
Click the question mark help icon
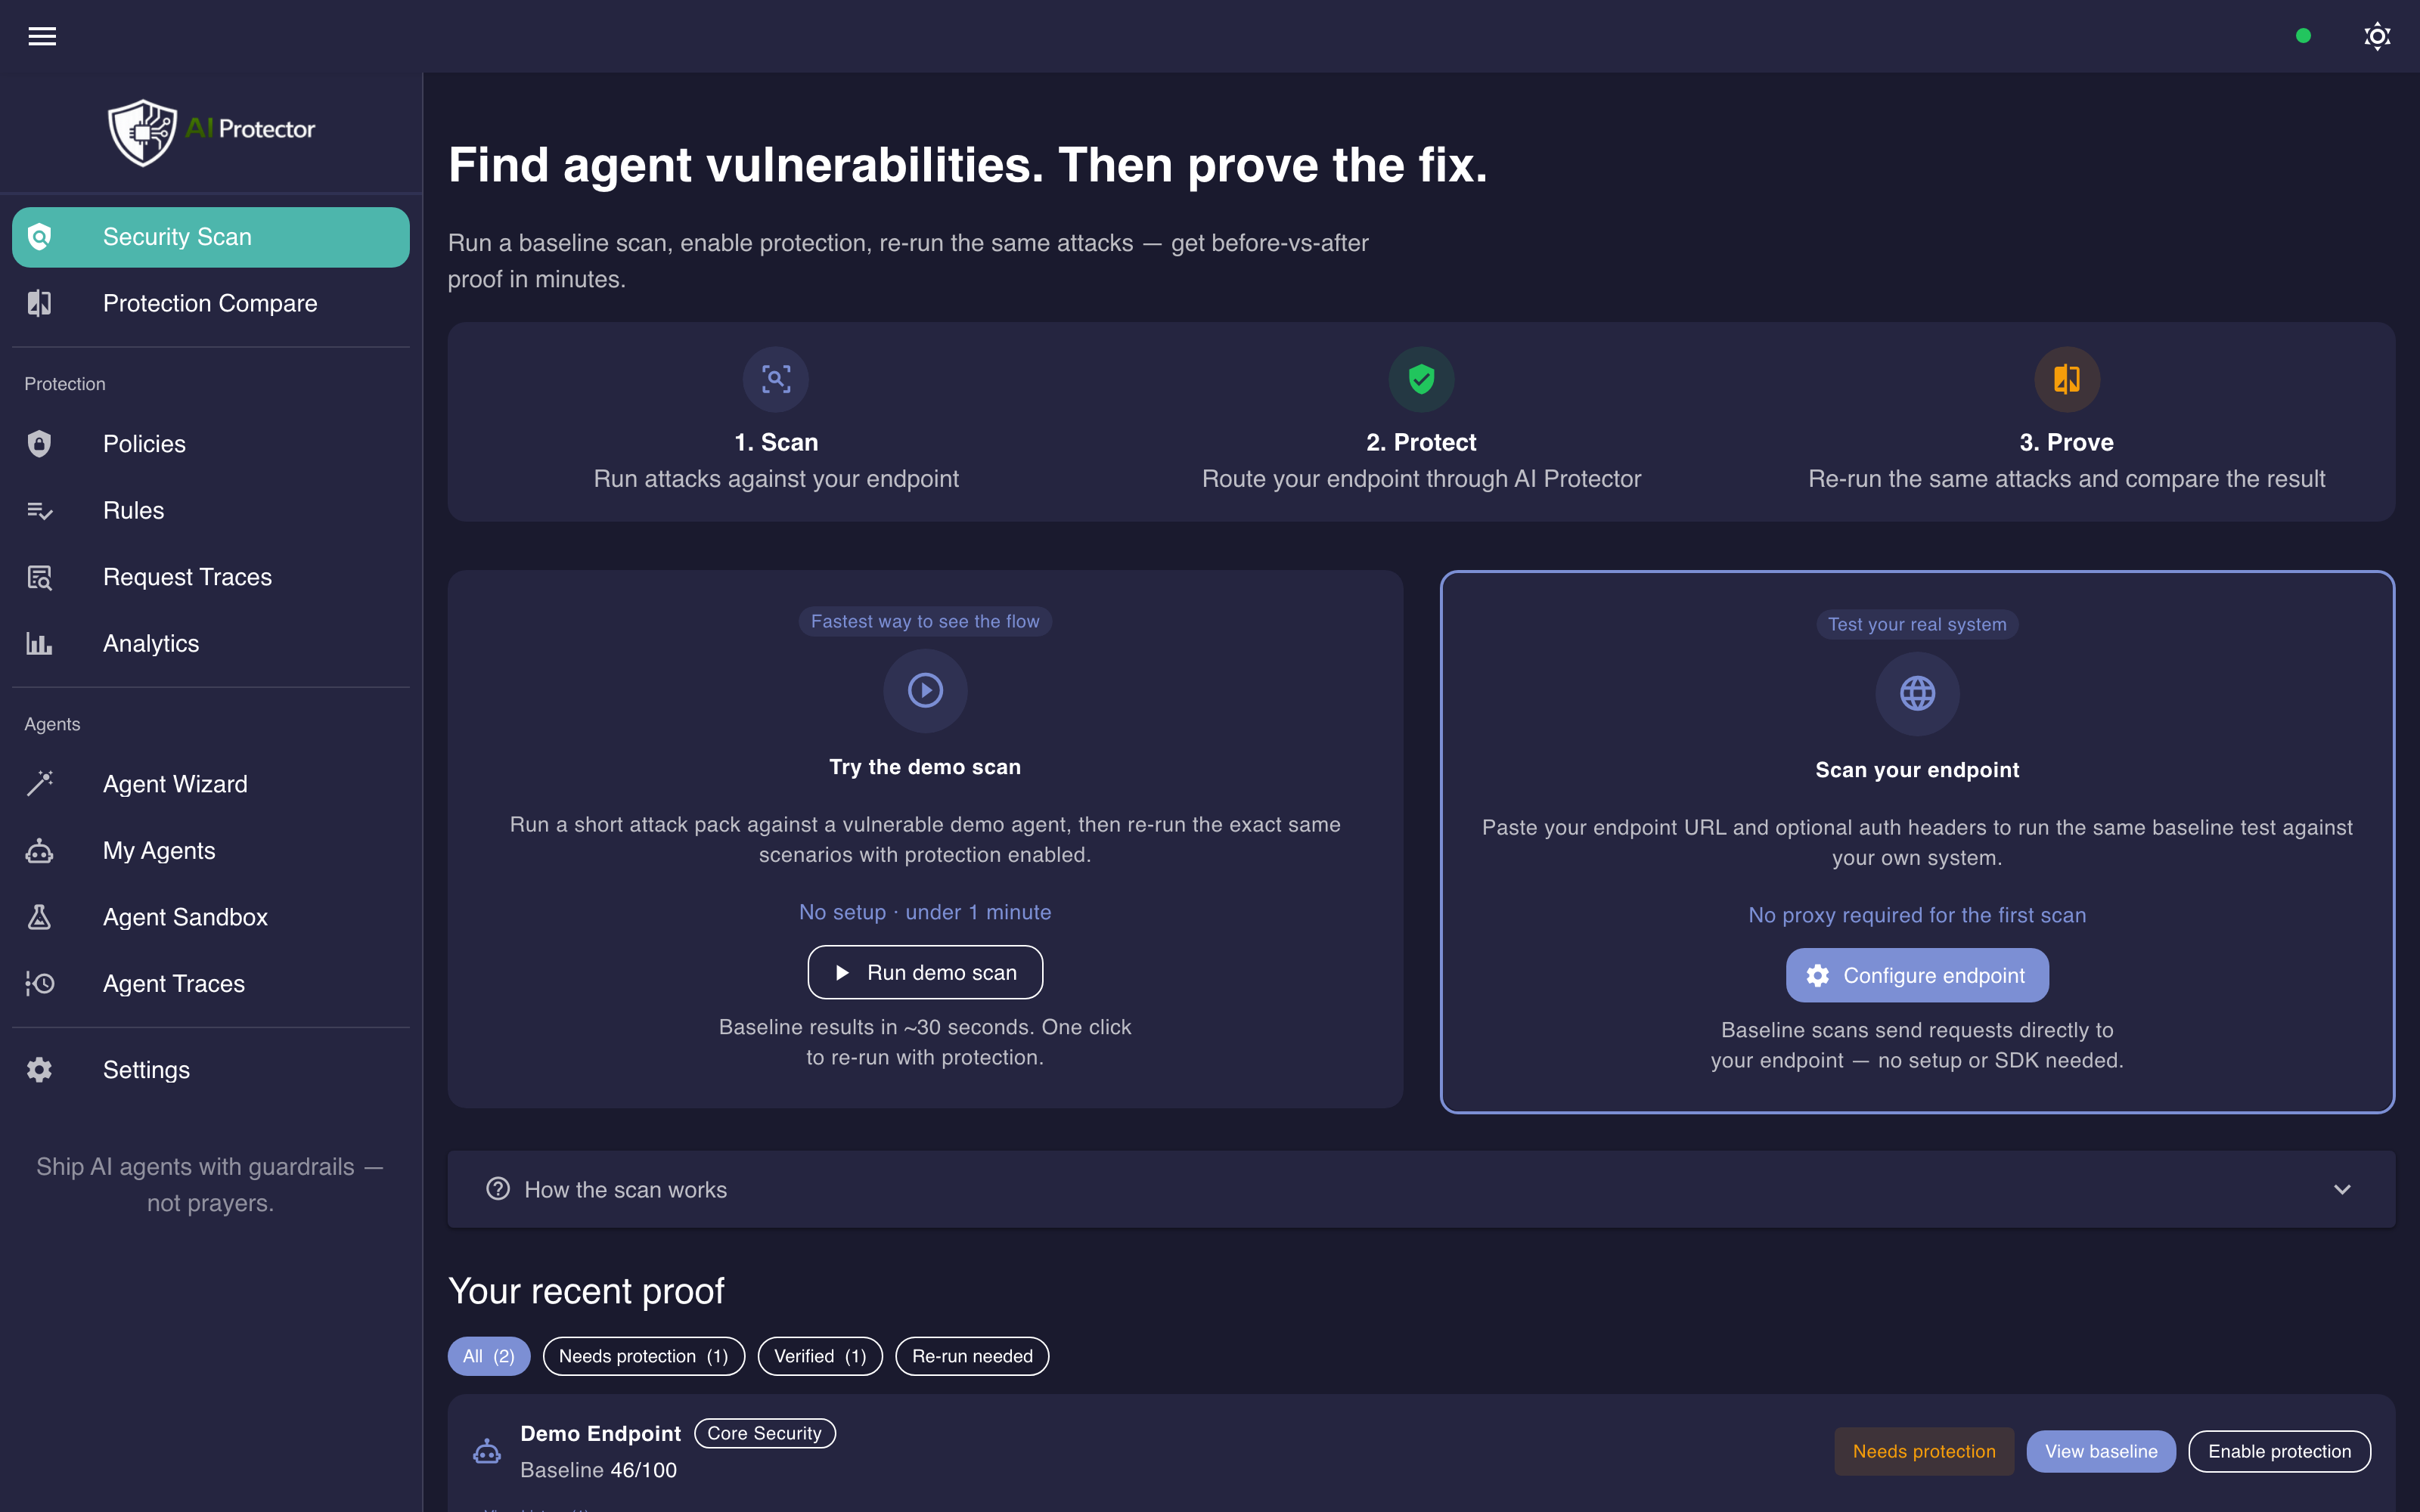point(498,1189)
